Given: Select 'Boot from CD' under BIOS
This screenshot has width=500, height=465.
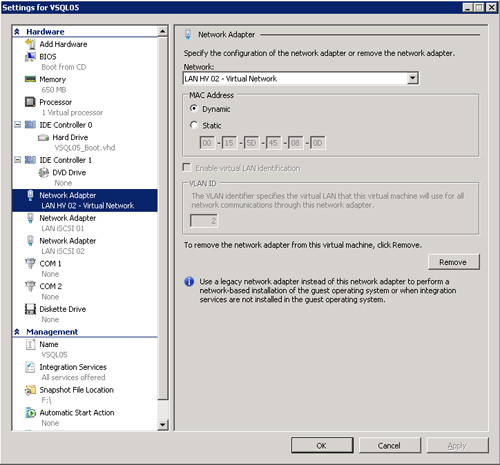Looking at the screenshot, I should tap(64, 67).
